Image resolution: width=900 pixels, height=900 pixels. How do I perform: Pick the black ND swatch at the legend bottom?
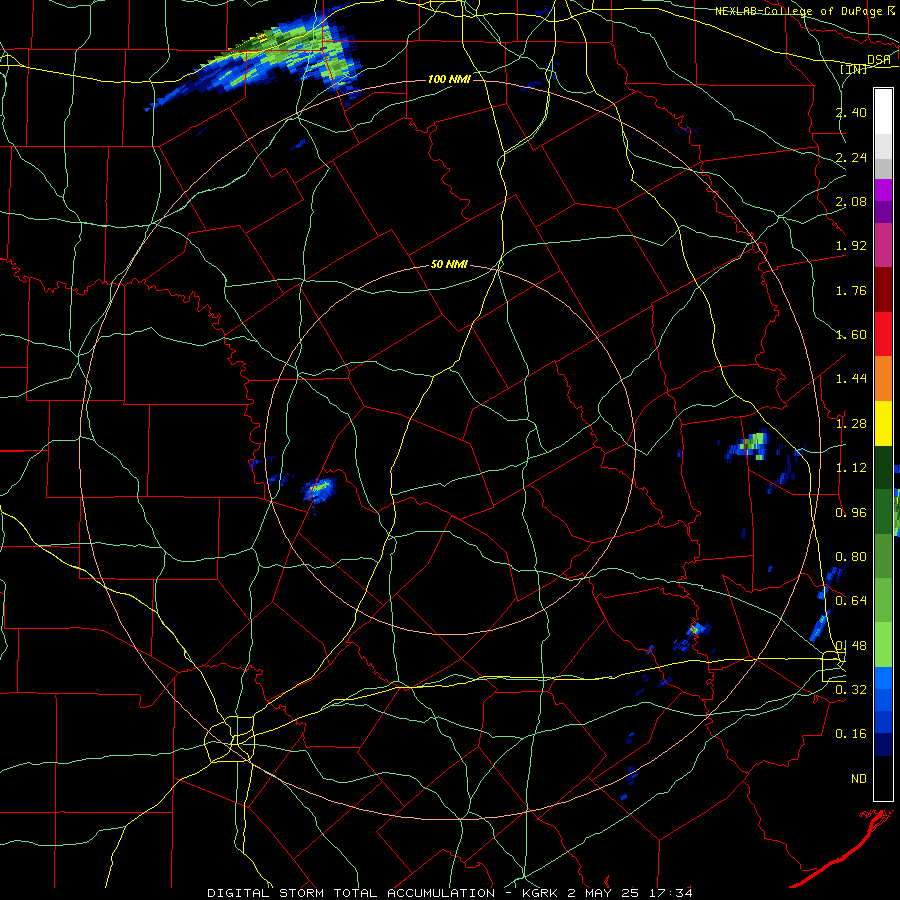coord(884,778)
